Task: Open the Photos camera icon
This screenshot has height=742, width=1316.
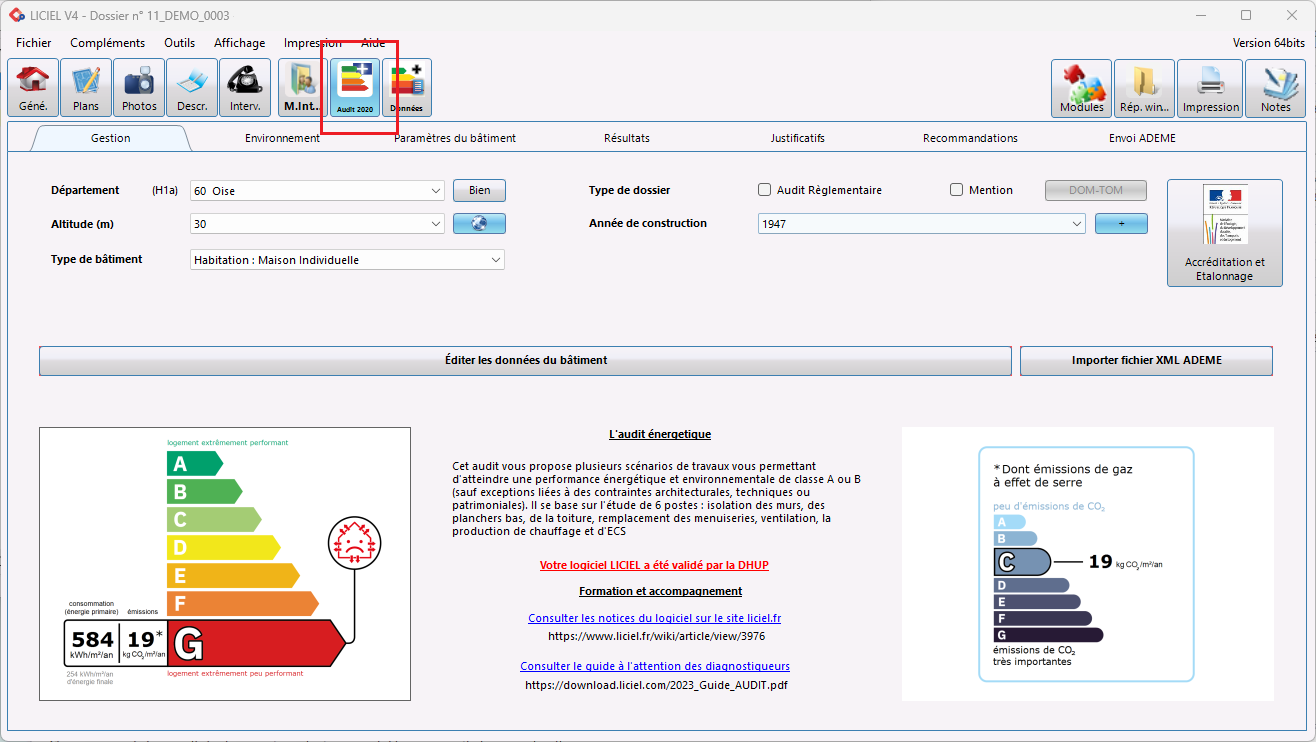Action: click(139, 88)
